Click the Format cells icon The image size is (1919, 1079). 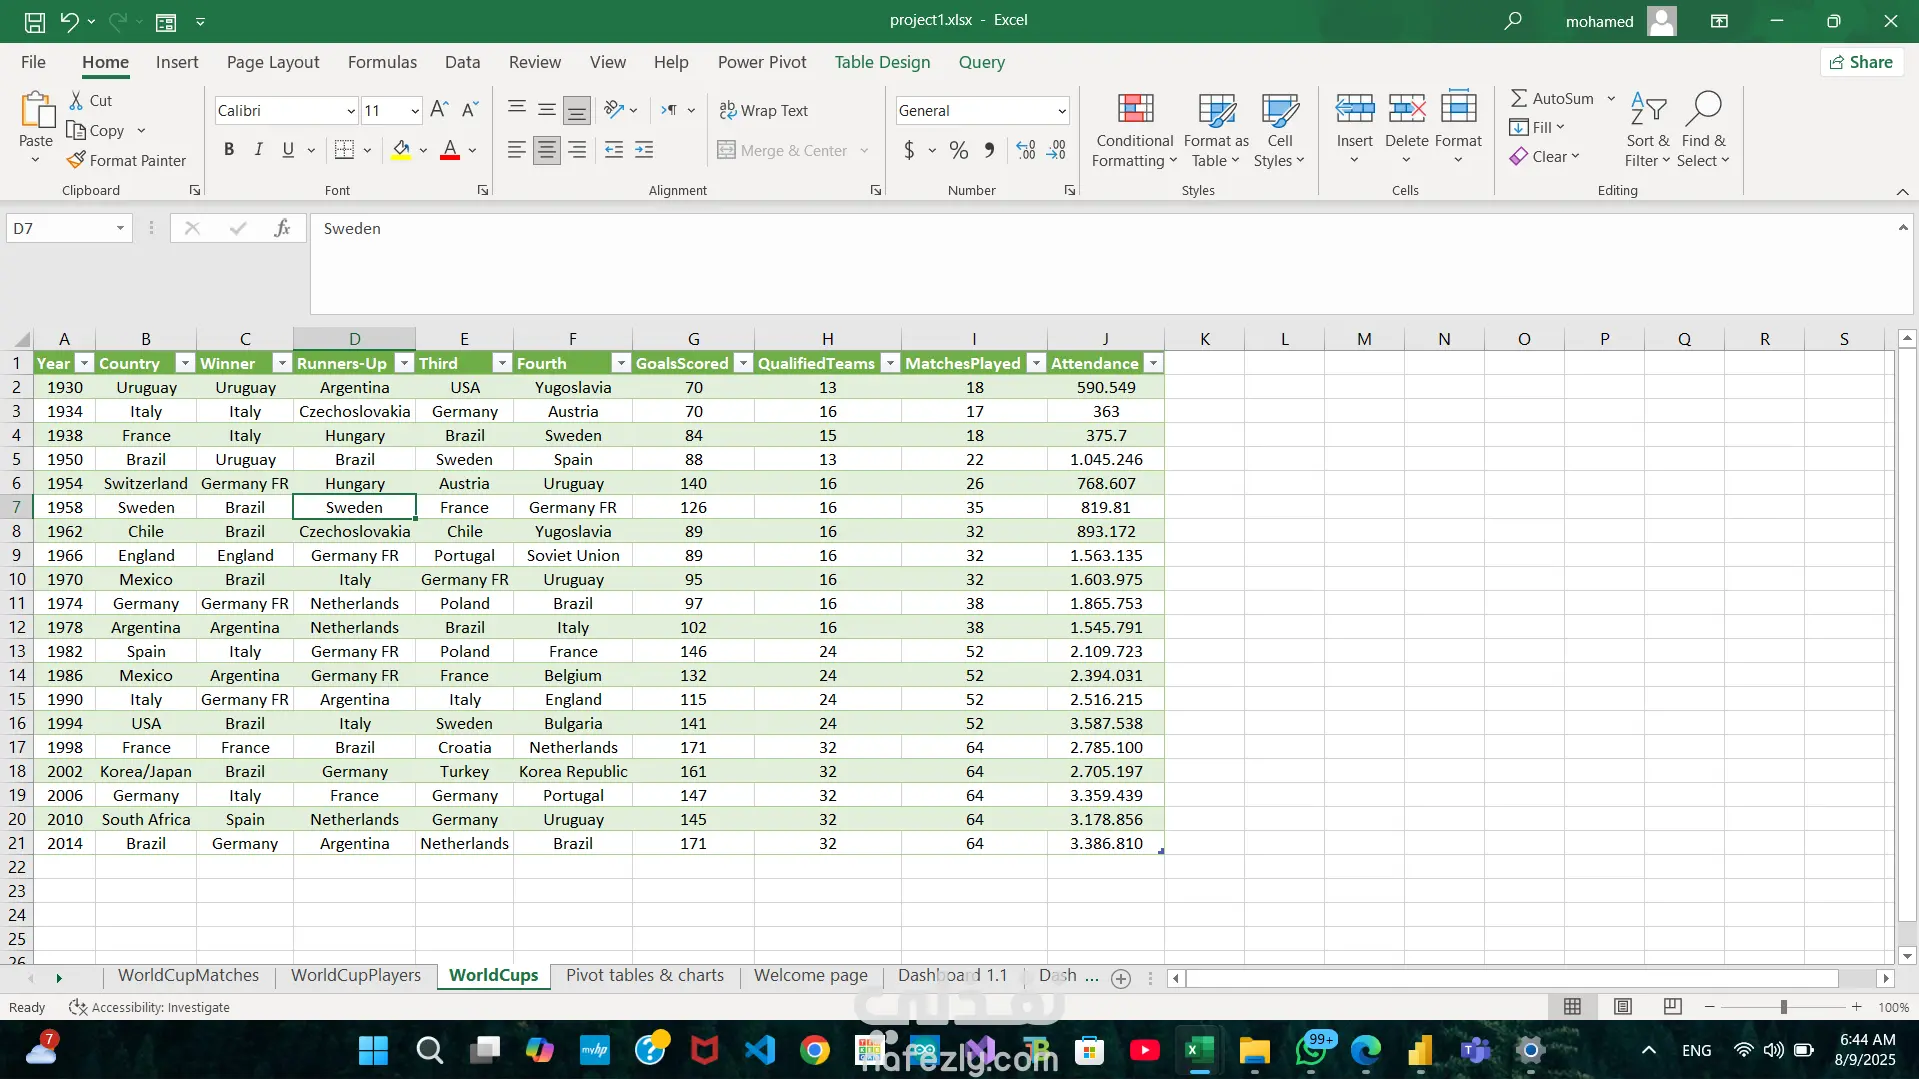pos(1459,108)
